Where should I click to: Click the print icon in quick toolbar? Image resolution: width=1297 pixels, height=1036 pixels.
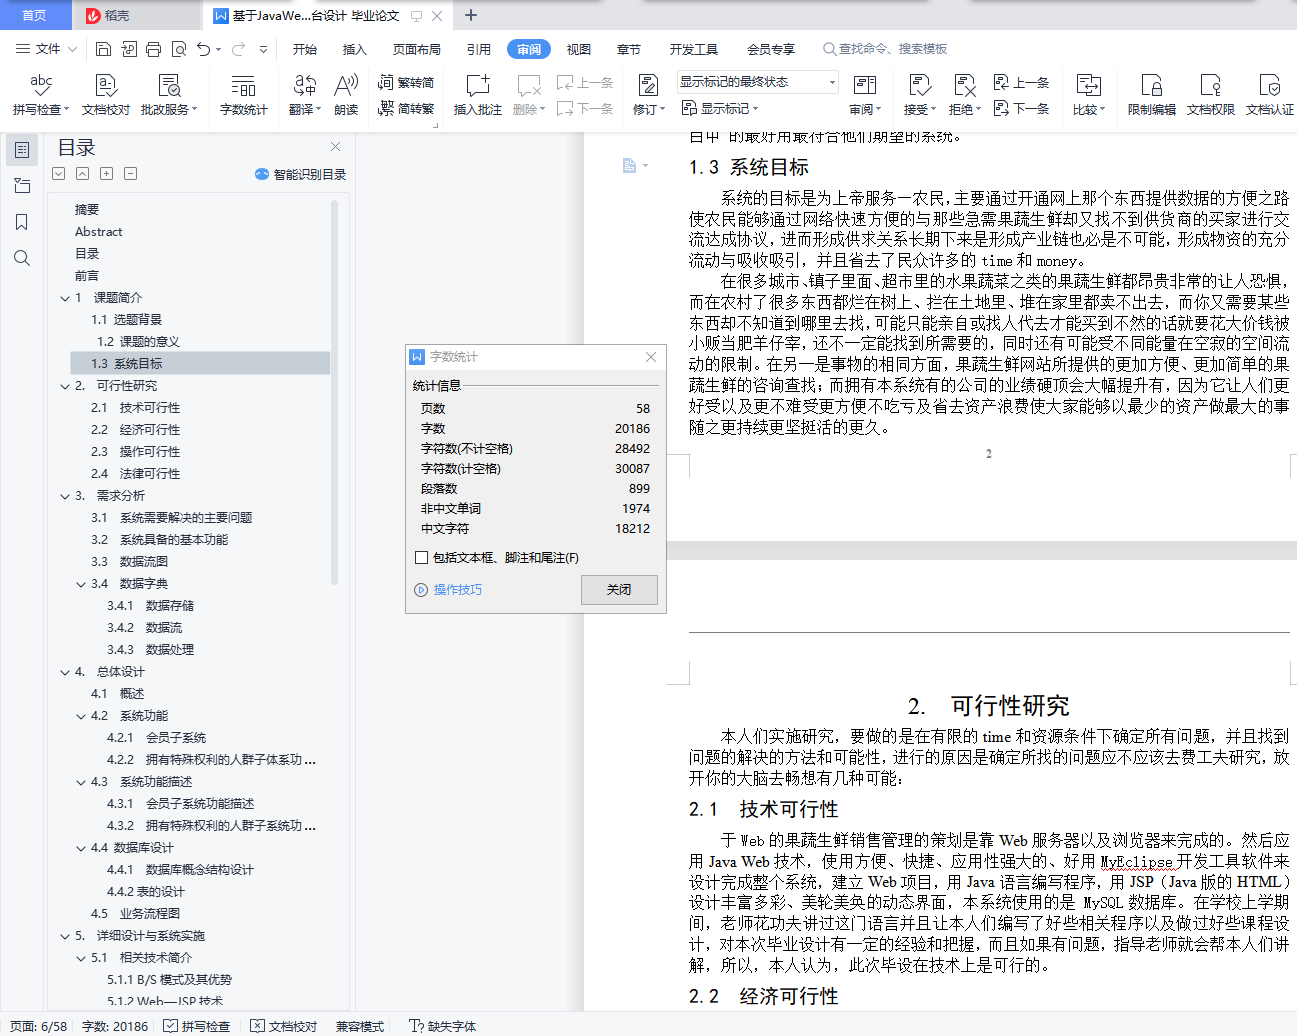153,49
